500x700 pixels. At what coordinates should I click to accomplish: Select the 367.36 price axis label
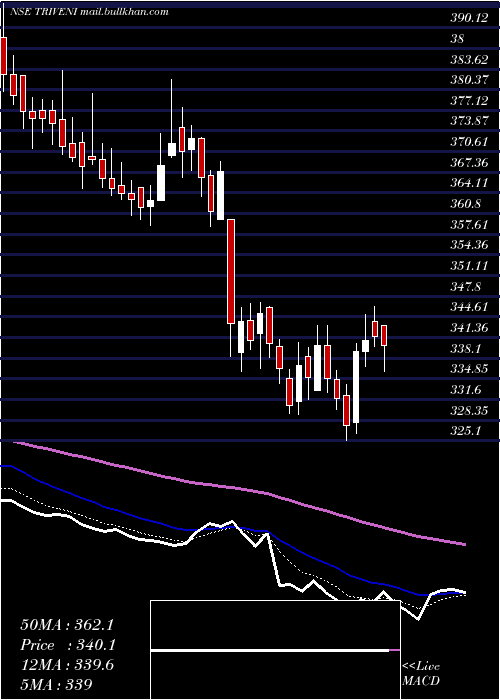pyautogui.click(x=469, y=162)
